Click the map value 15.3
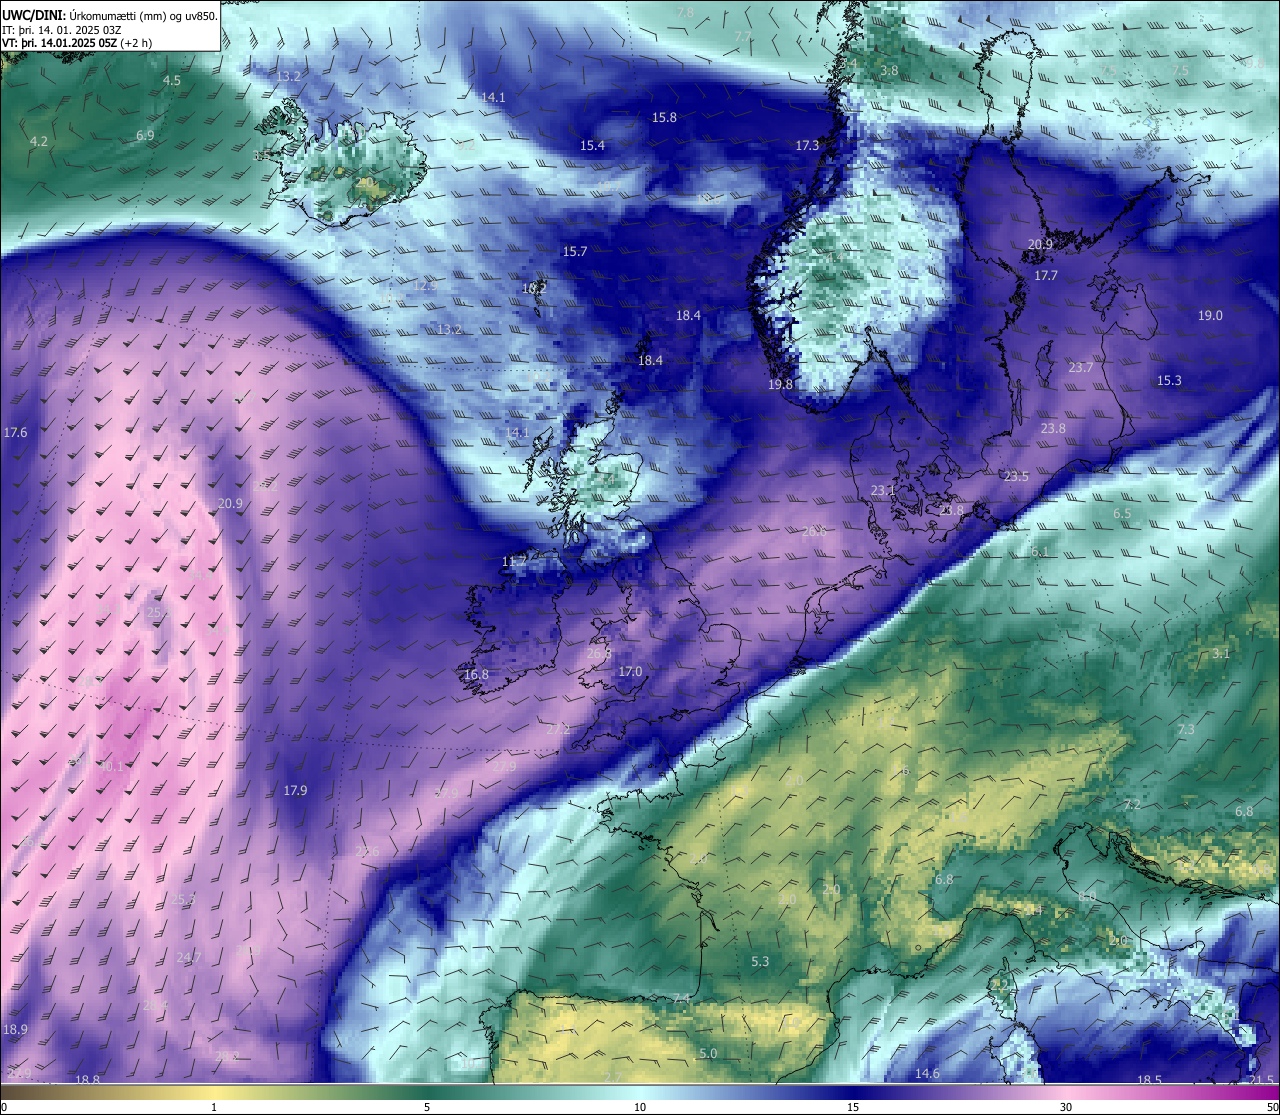Image resolution: width=1280 pixels, height=1115 pixels. tap(1169, 380)
